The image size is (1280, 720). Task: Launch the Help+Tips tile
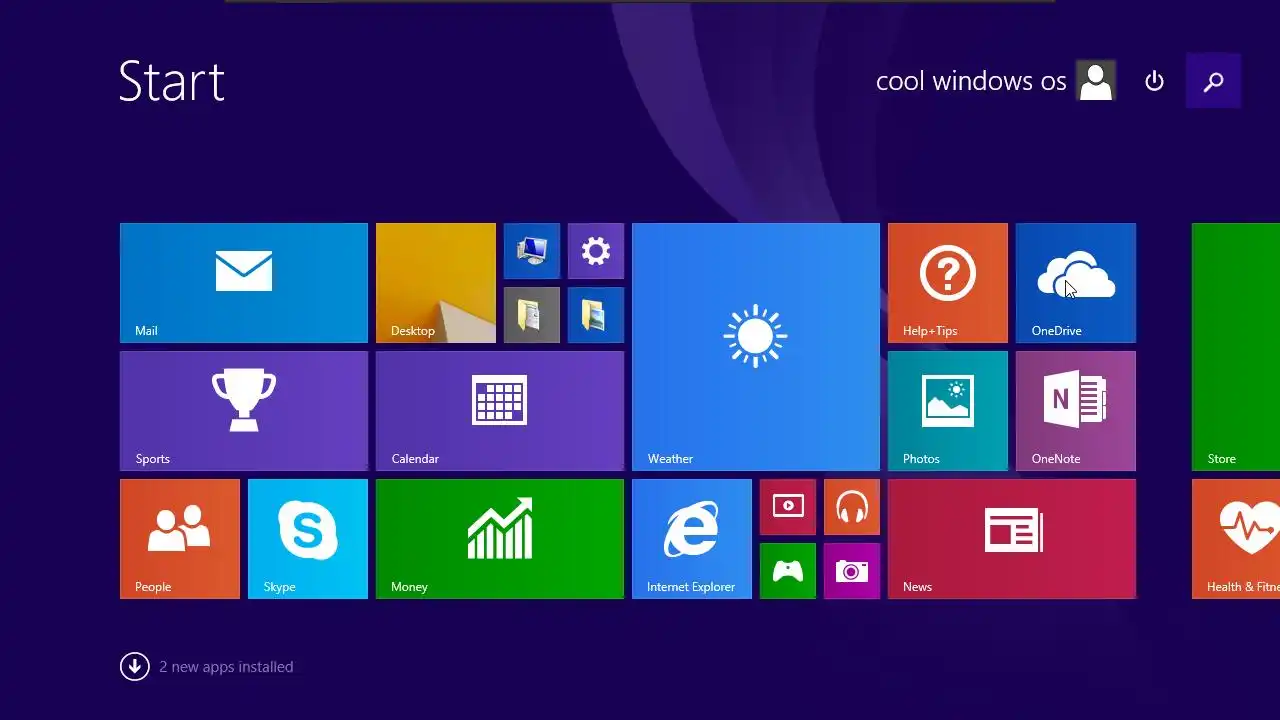[948, 283]
